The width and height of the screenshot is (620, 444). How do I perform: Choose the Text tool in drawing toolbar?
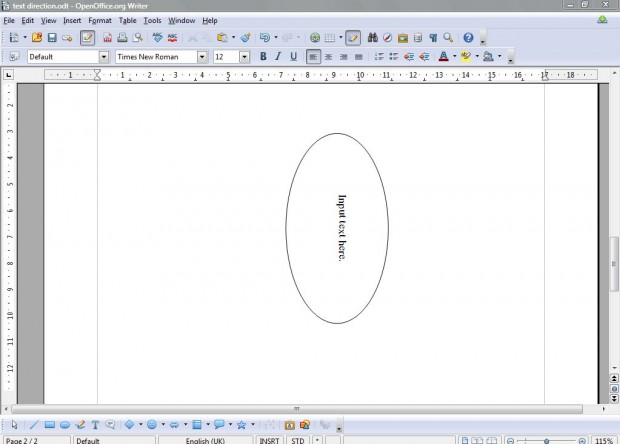coord(95,425)
